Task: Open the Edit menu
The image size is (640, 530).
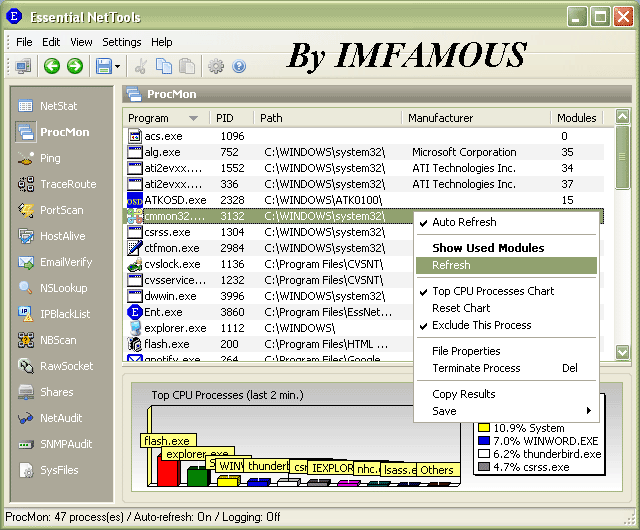Action: [51, 42]
